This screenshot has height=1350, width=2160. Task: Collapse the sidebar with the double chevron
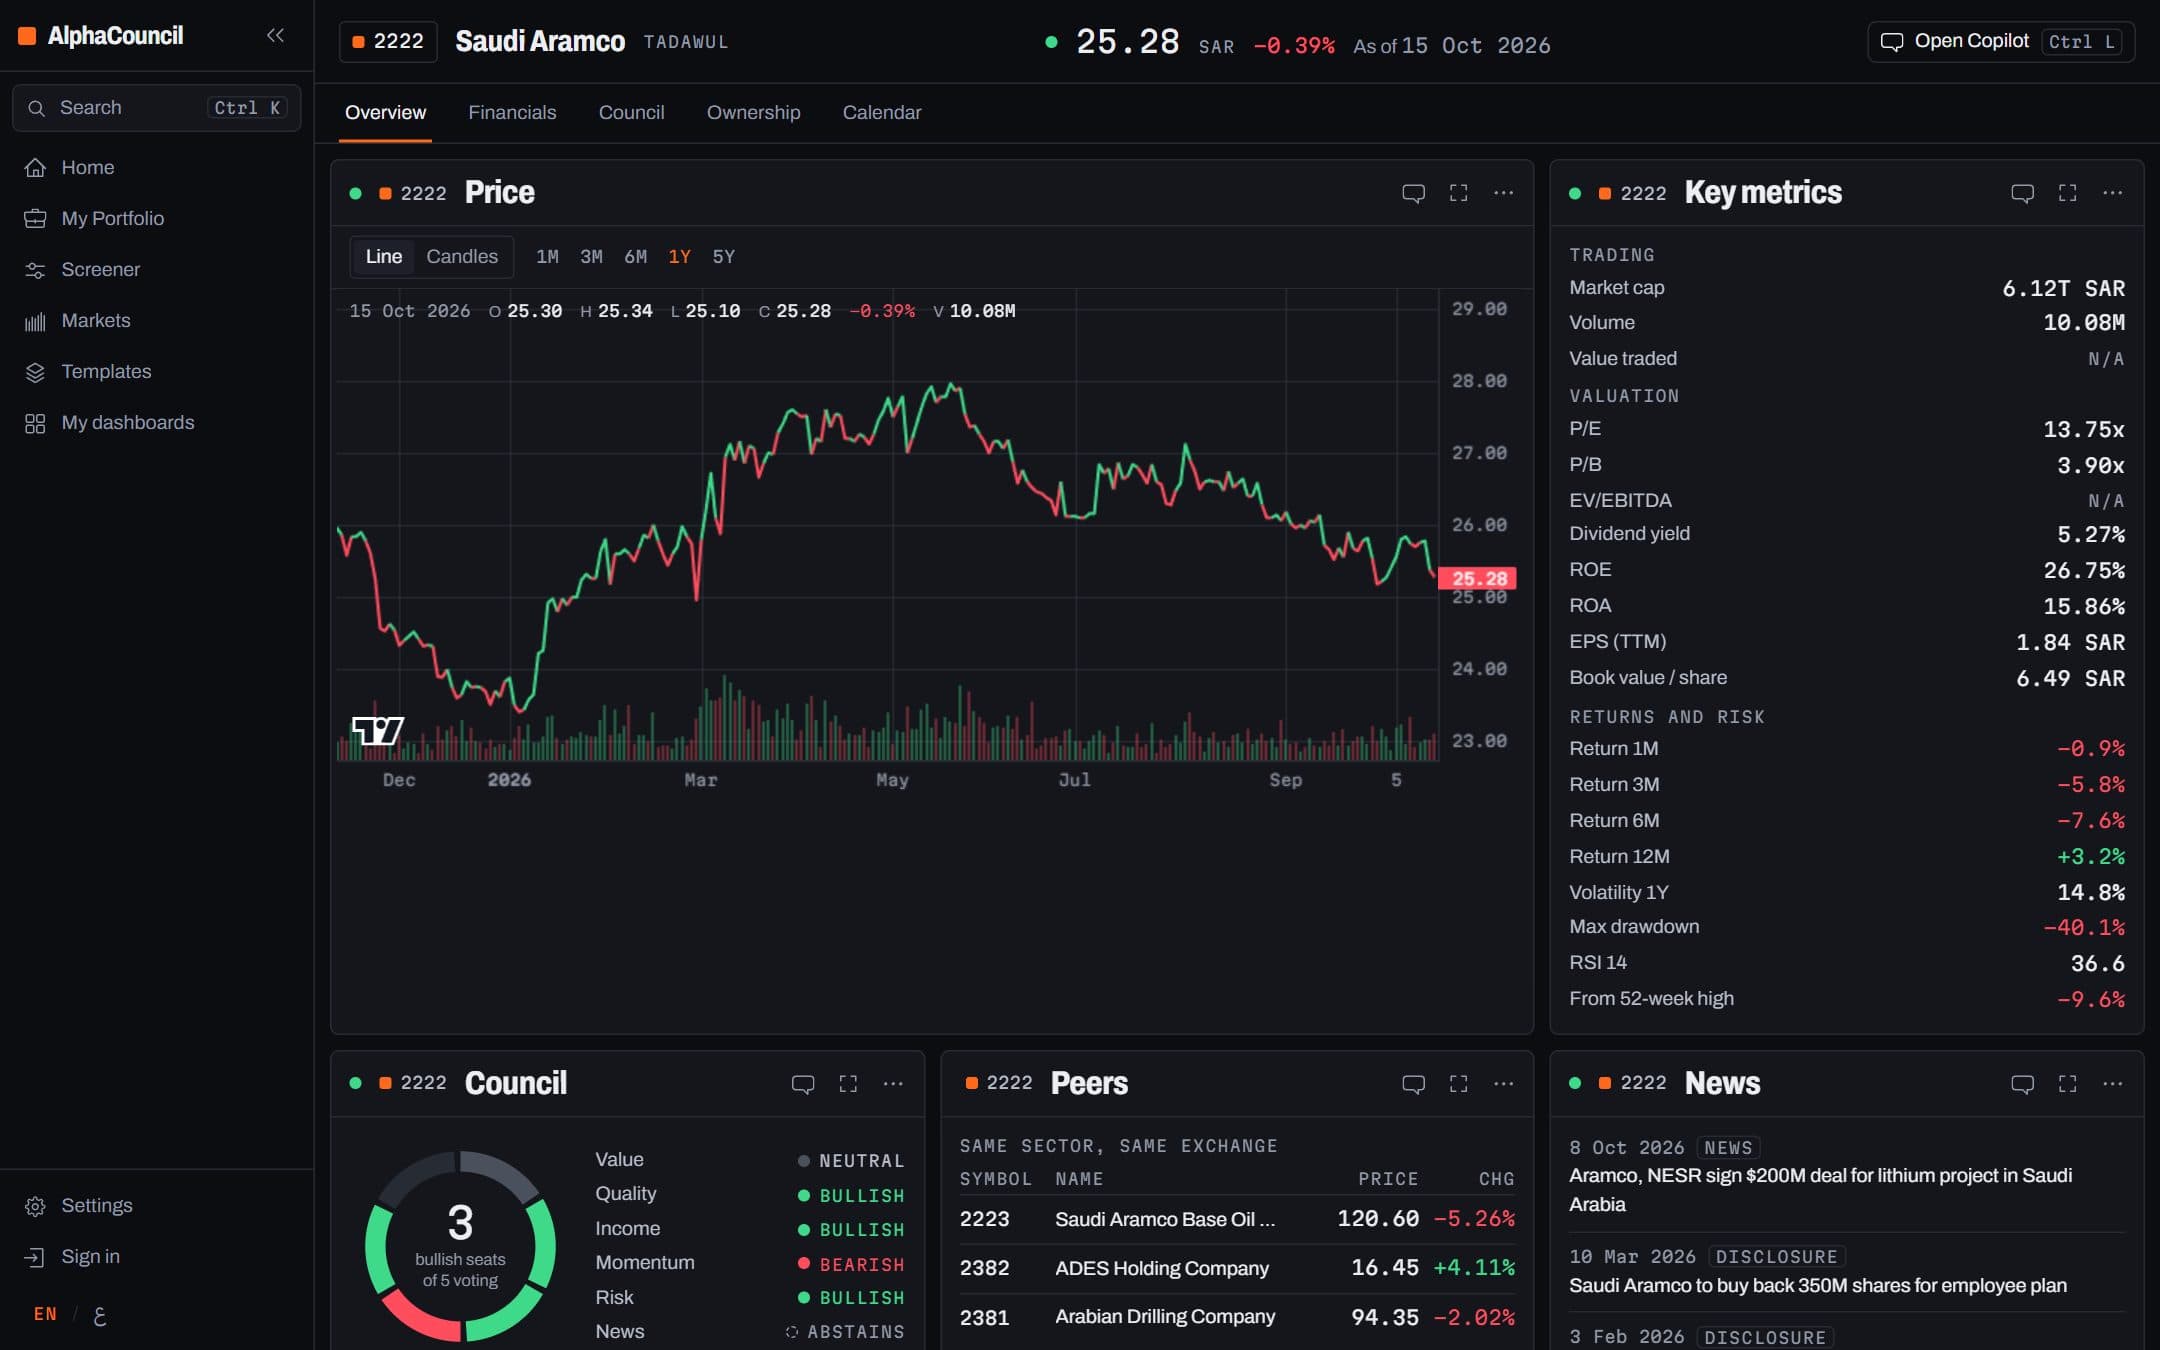pos(275,36)
